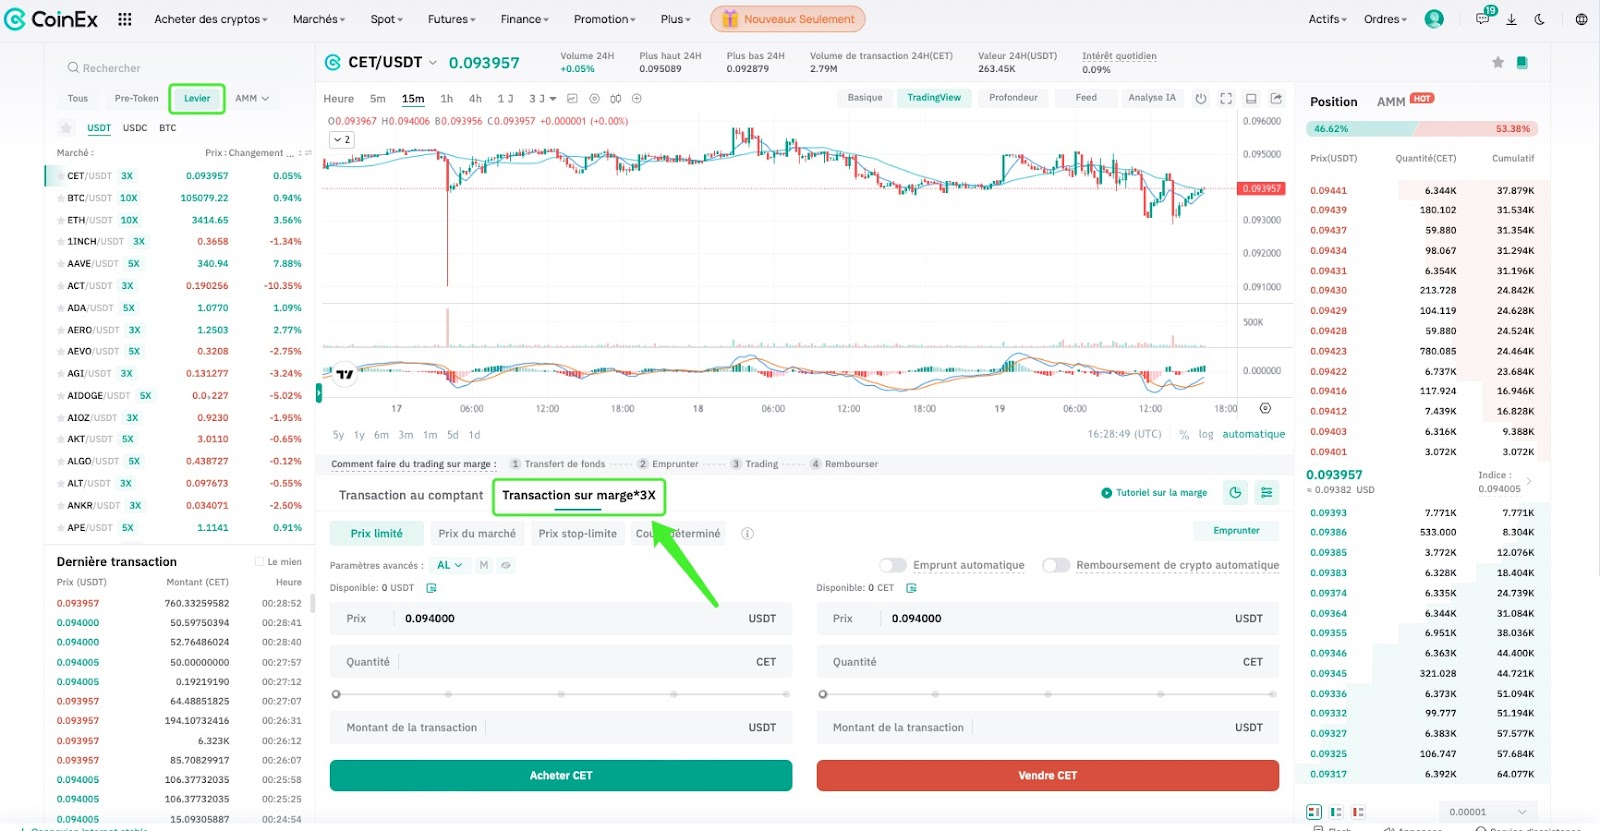Open the chart indicators icon

pyautogui.click(x=572, y=98)
